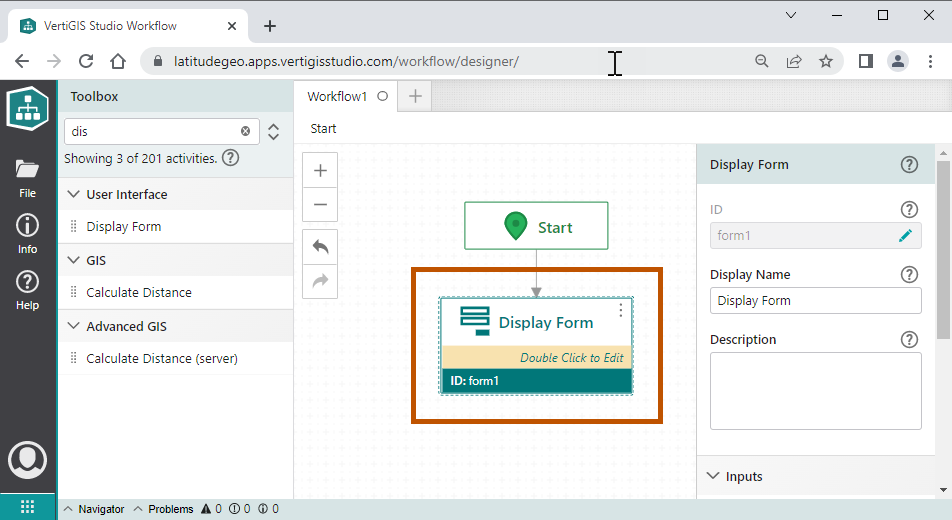The width and height of the screenshot is (952, 520).
Task: Open the Display Form activity options menu
Action: (x=620, y=310)
